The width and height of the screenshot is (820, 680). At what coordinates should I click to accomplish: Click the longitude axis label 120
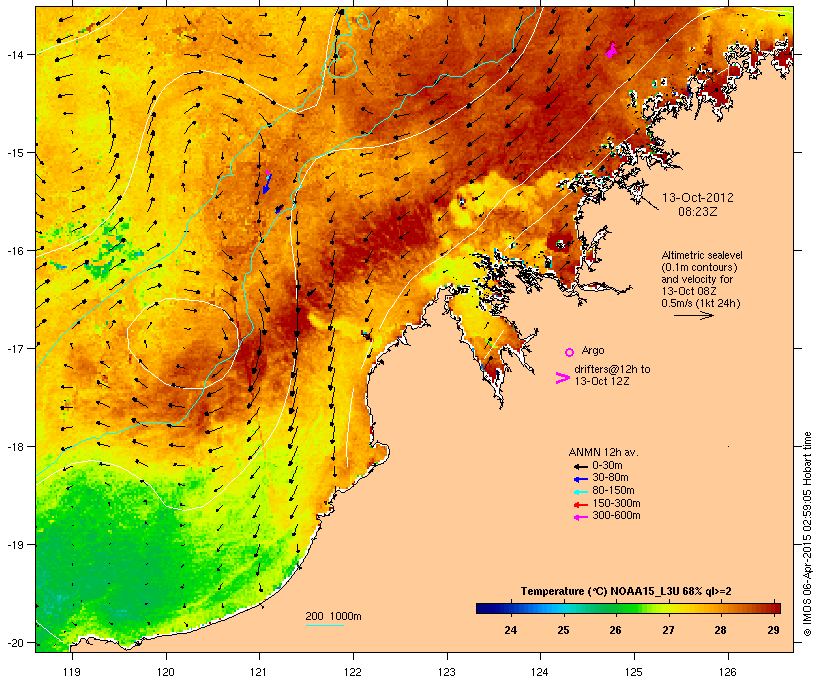click(166, 672)
